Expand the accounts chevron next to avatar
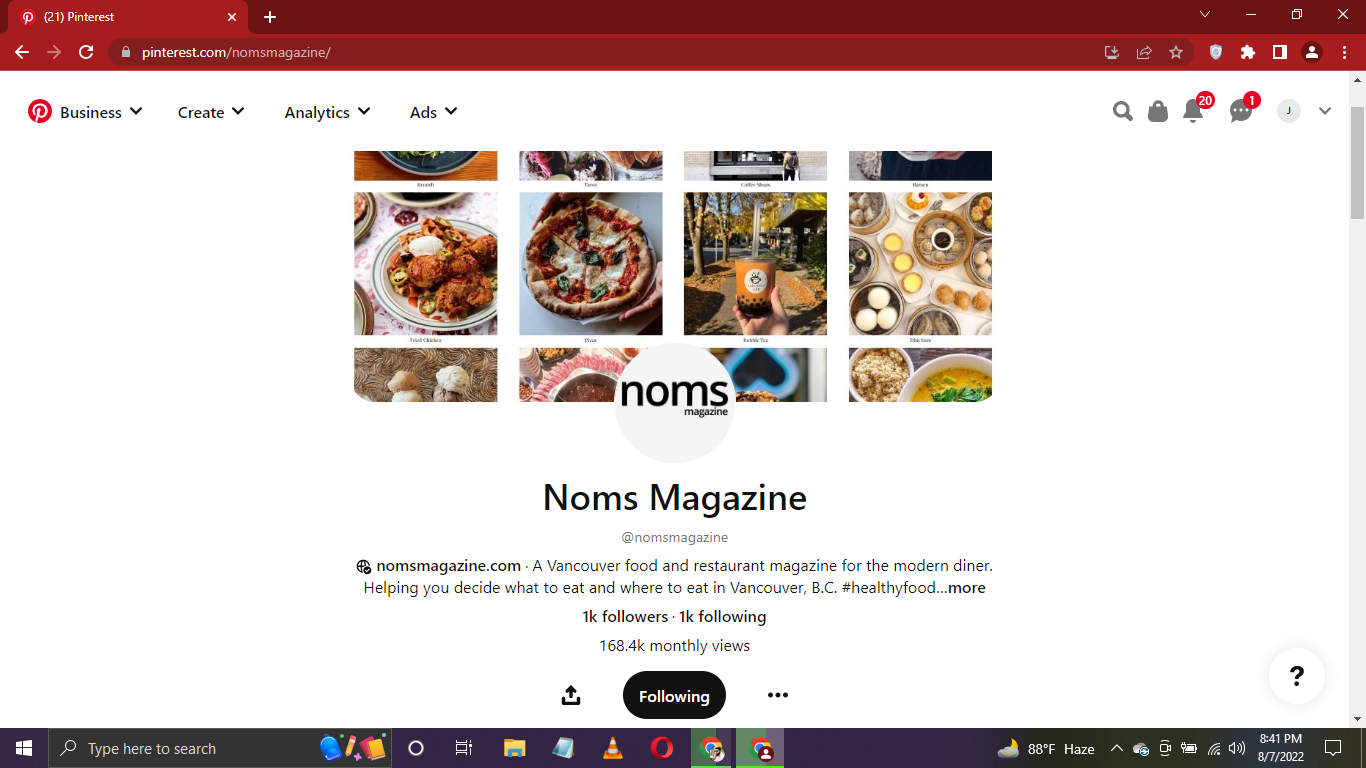The image size is (1366, 768). tap(1325, 111)
